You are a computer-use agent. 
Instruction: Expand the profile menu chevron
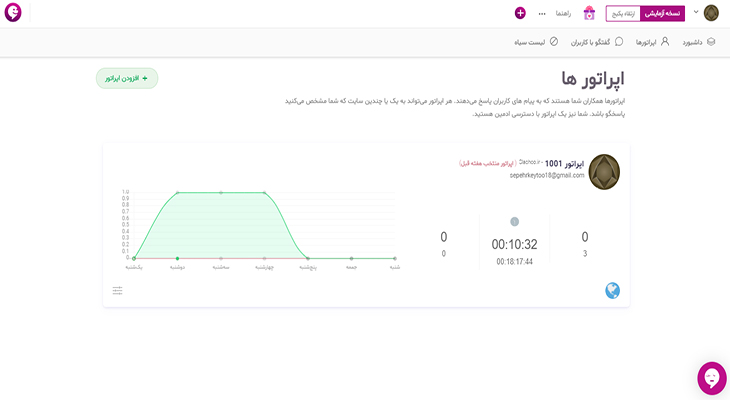696,12
